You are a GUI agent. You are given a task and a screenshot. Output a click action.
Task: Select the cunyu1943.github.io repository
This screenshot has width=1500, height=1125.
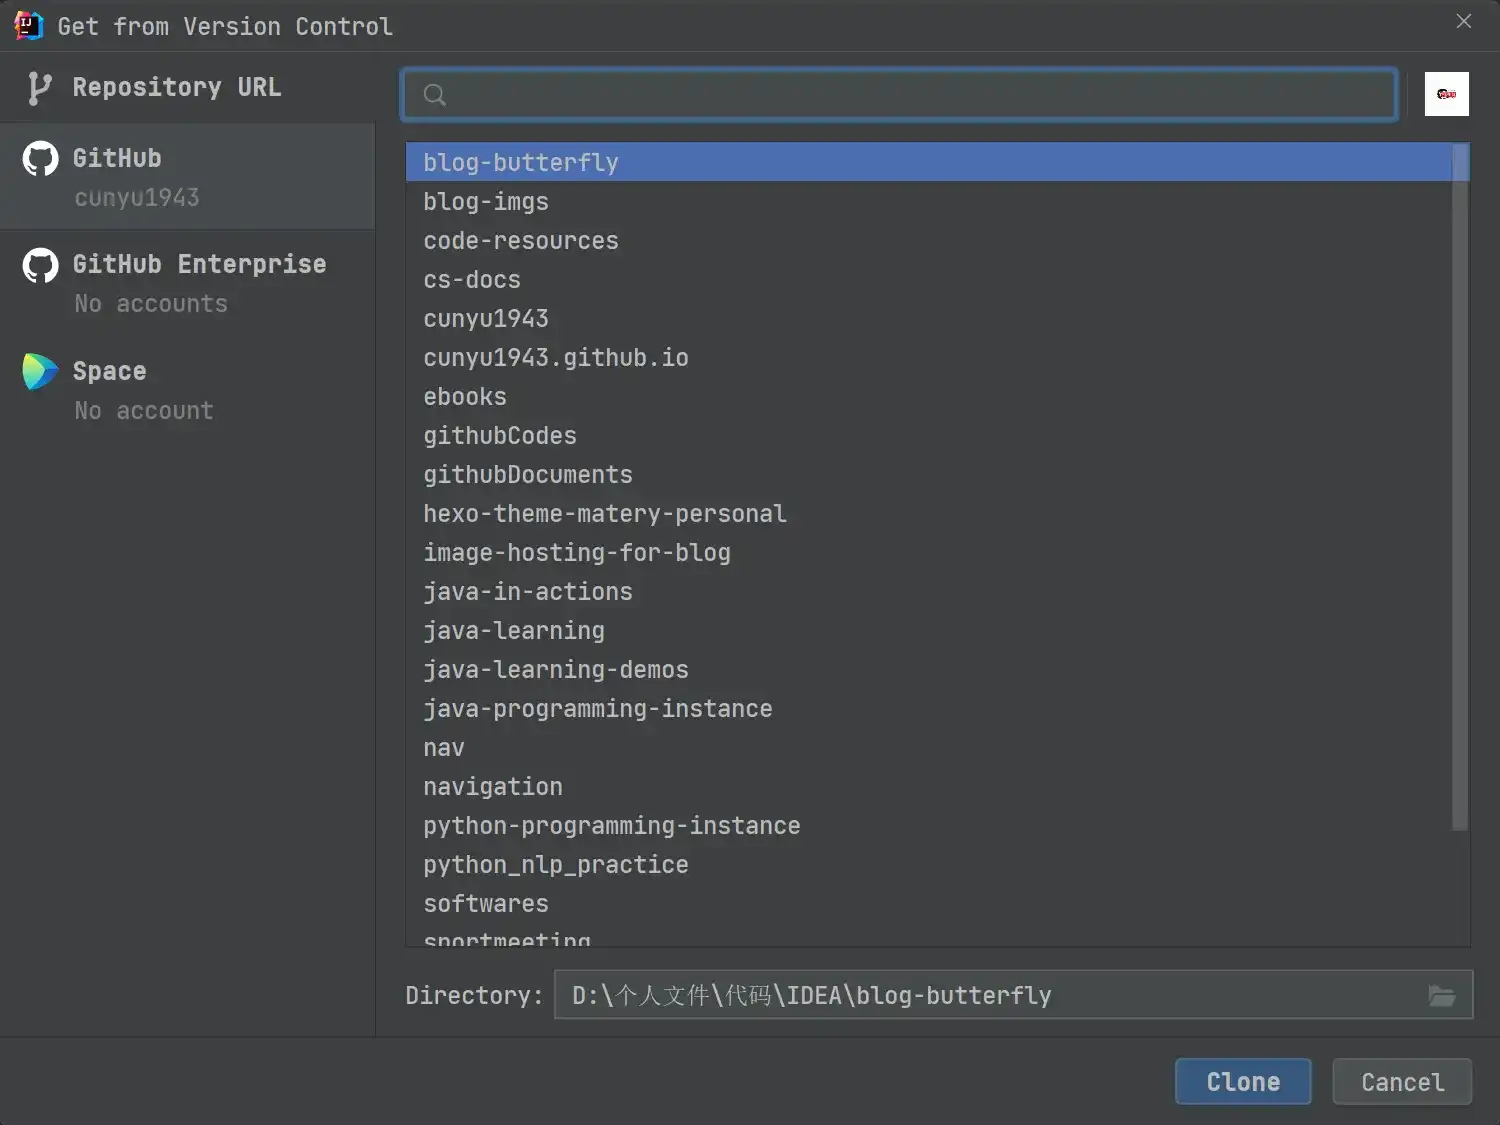coord(556,358)
